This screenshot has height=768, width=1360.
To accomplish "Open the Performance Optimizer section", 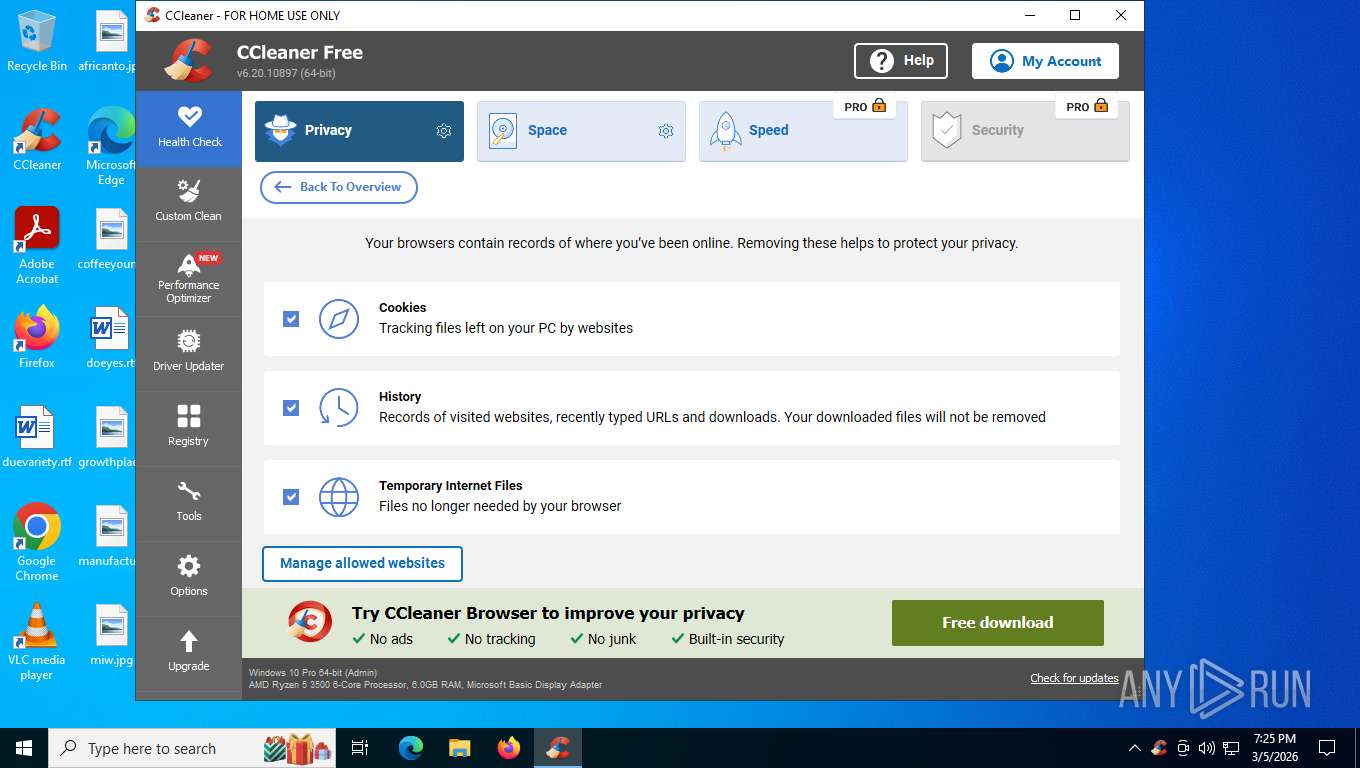I will (189, 279).
